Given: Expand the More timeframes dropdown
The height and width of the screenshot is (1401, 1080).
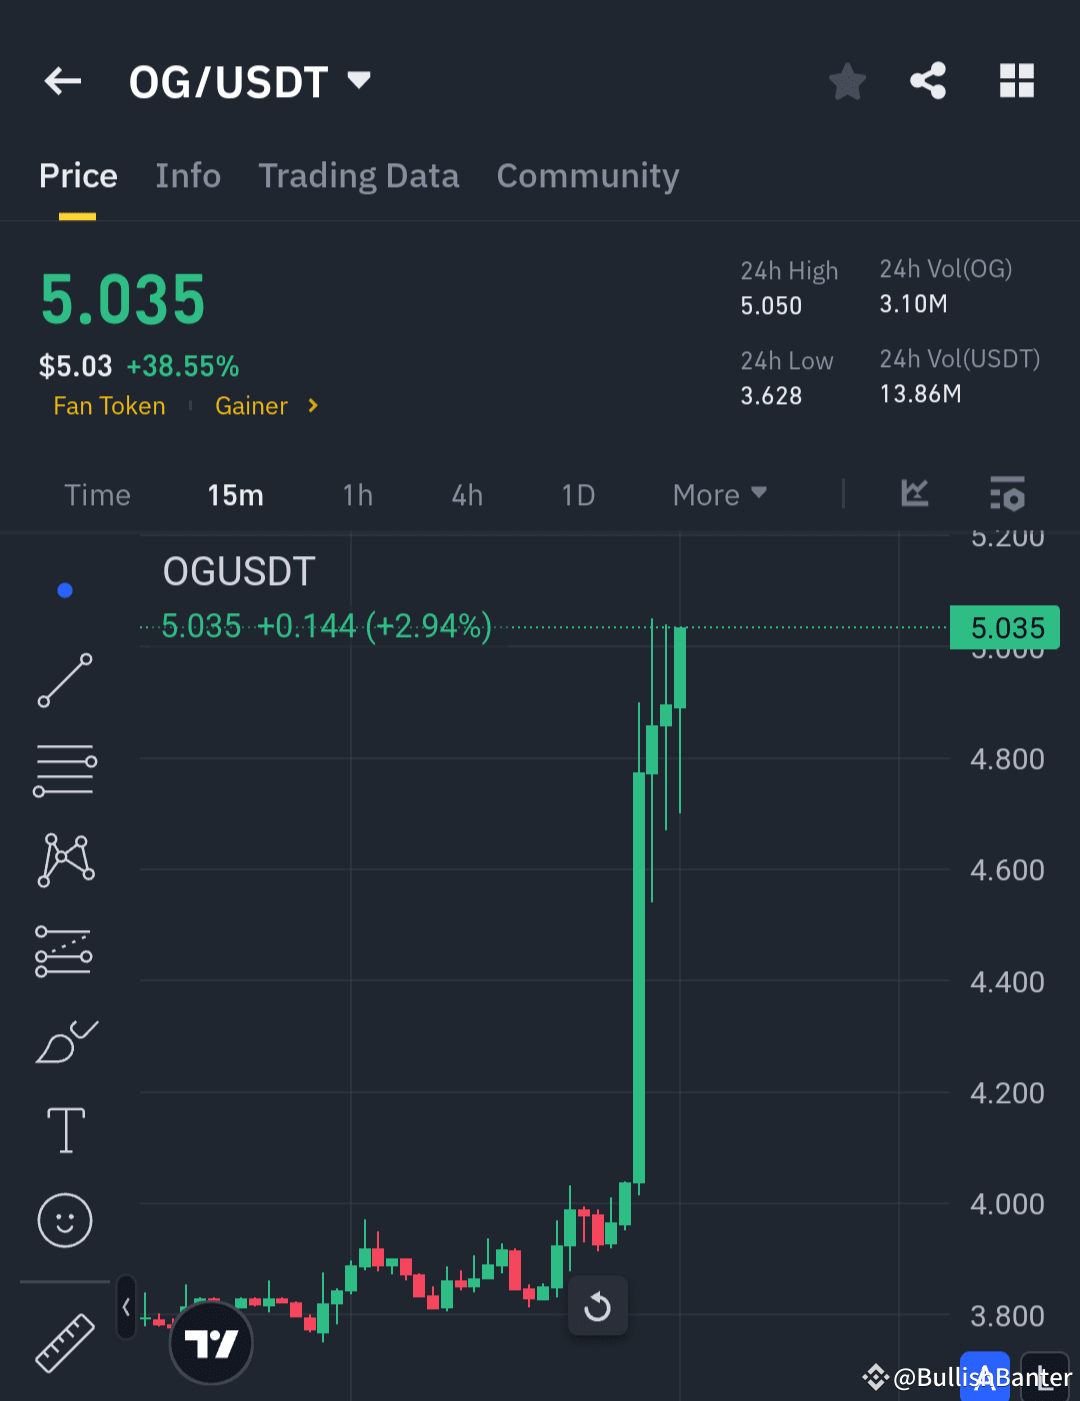Looking at the screenshot, I should pos(718,494).
